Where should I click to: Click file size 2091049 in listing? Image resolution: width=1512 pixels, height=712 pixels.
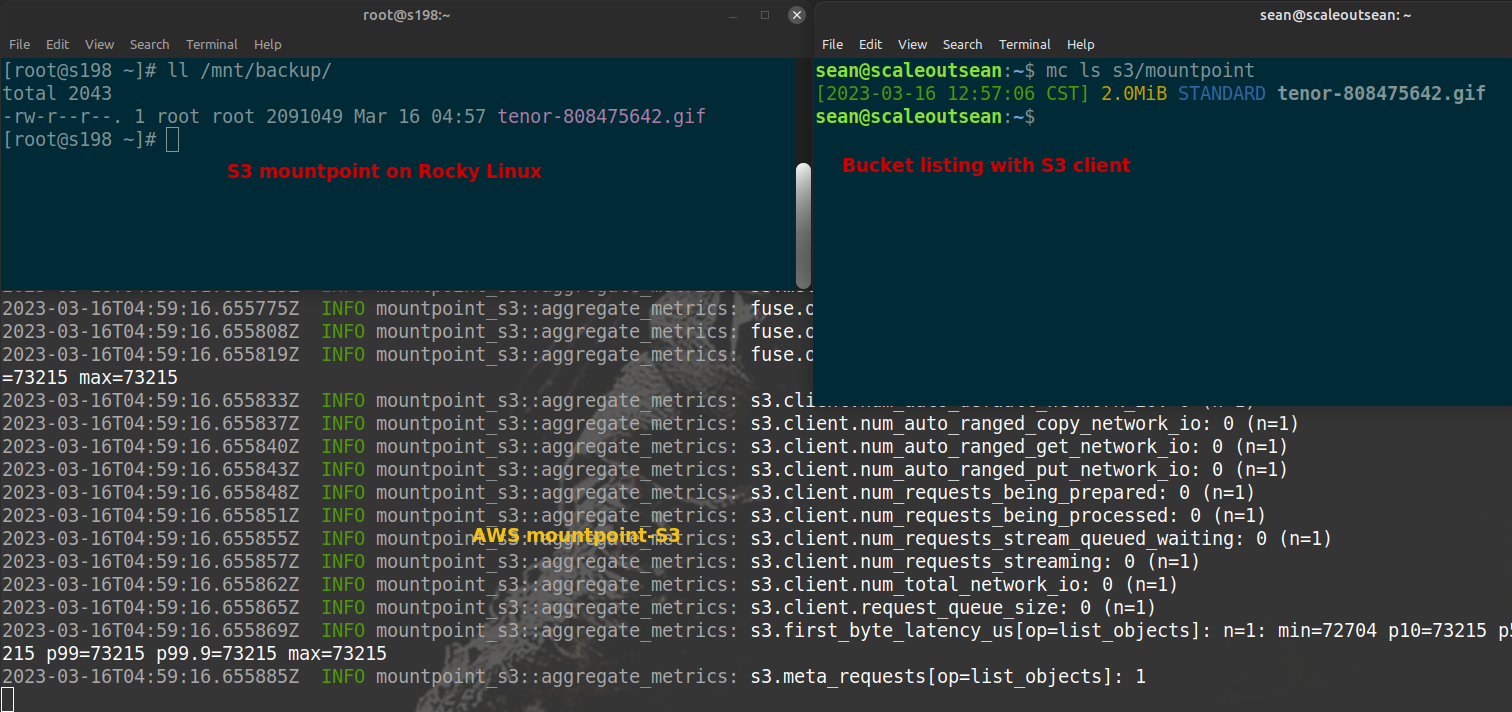tap(304, 116)
